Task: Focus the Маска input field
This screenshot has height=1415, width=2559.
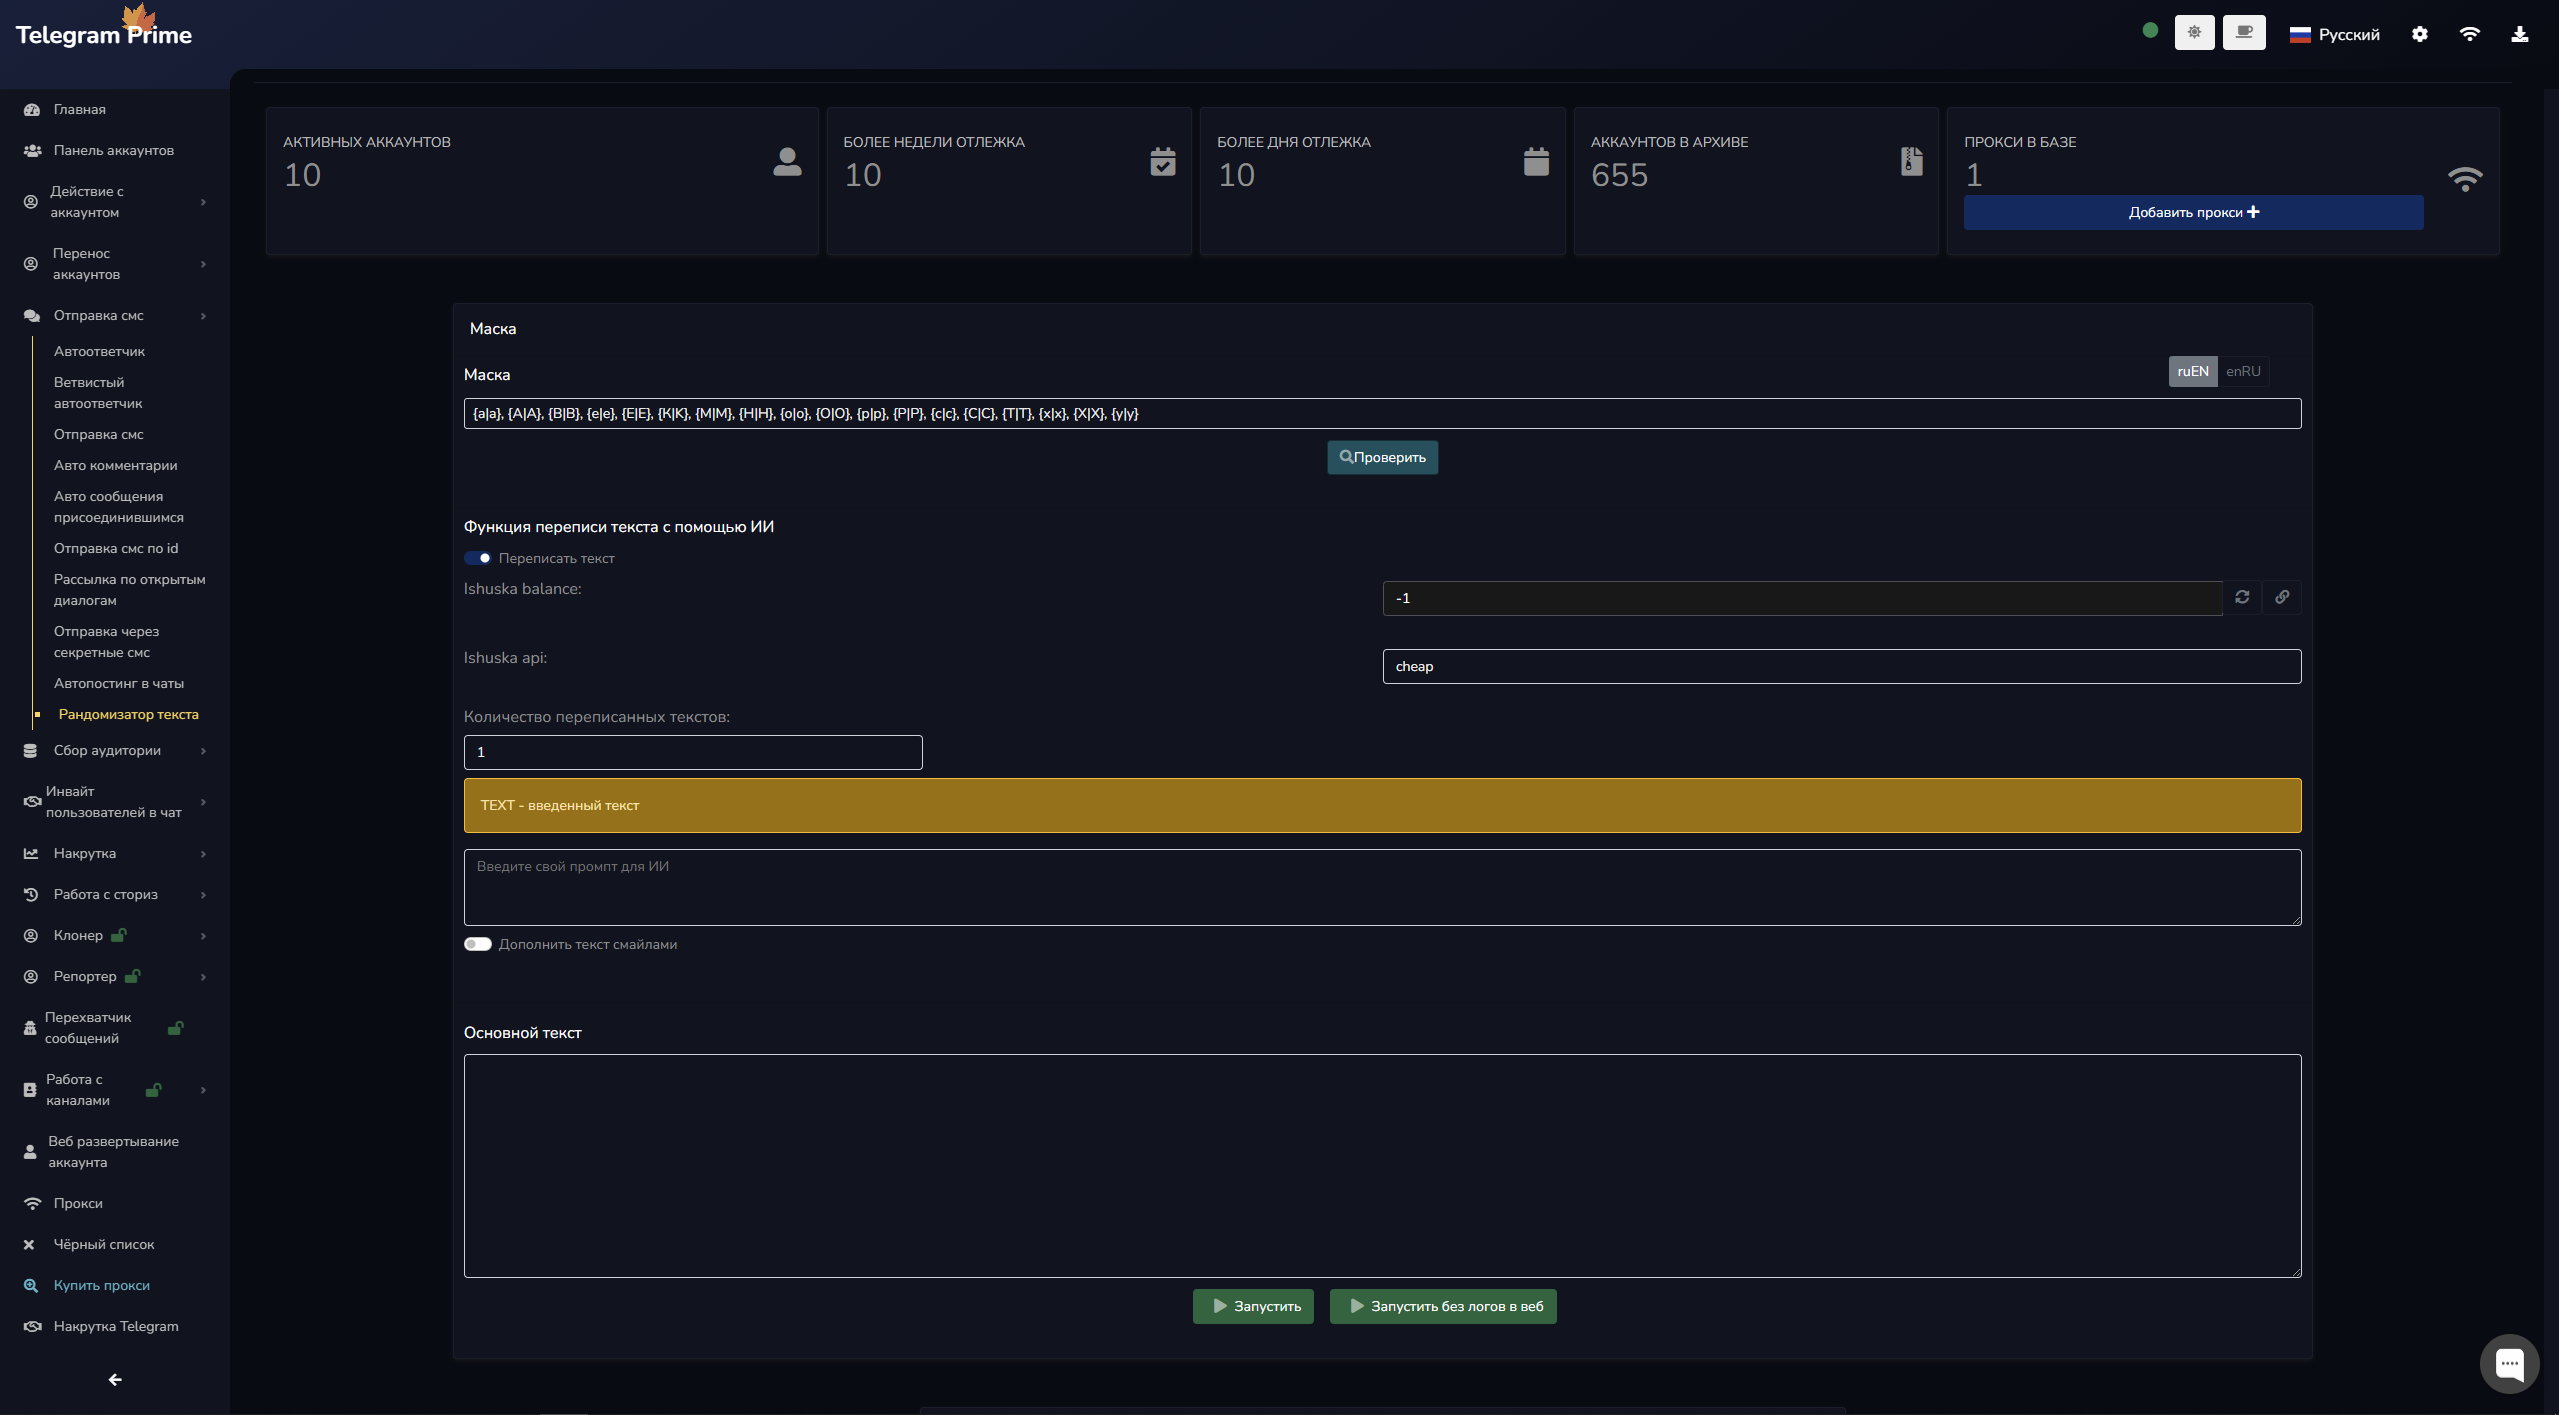Action: (1382, 413)
